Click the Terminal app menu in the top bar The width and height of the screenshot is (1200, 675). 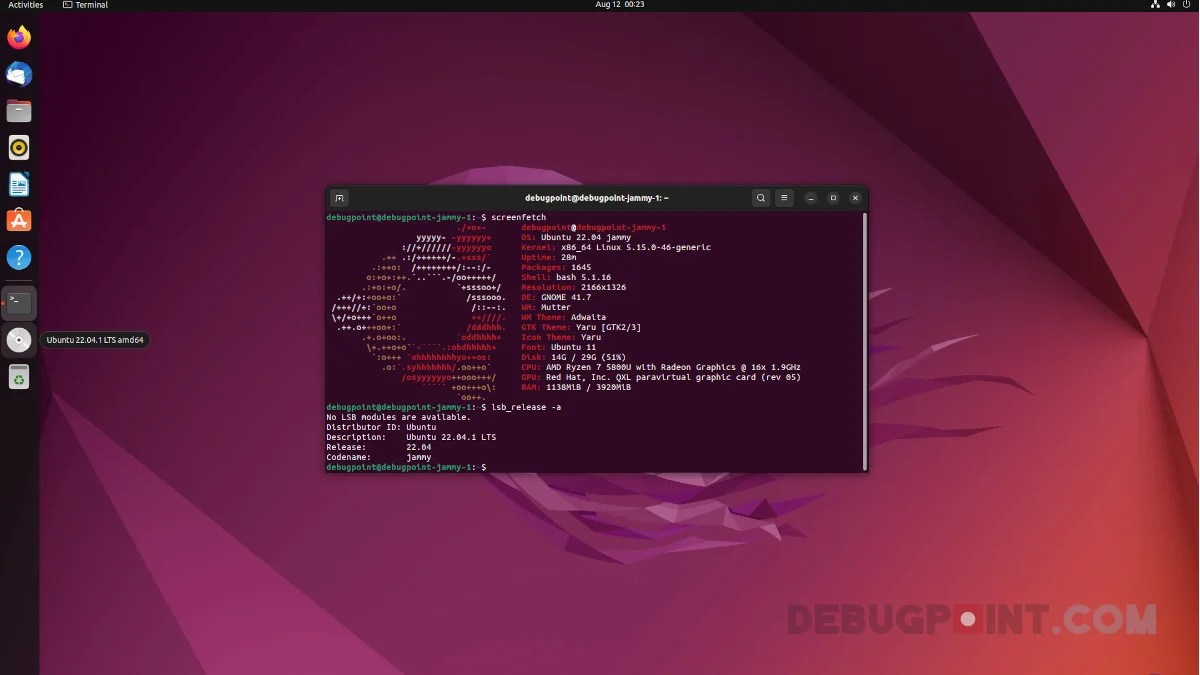tap(86, 4)
